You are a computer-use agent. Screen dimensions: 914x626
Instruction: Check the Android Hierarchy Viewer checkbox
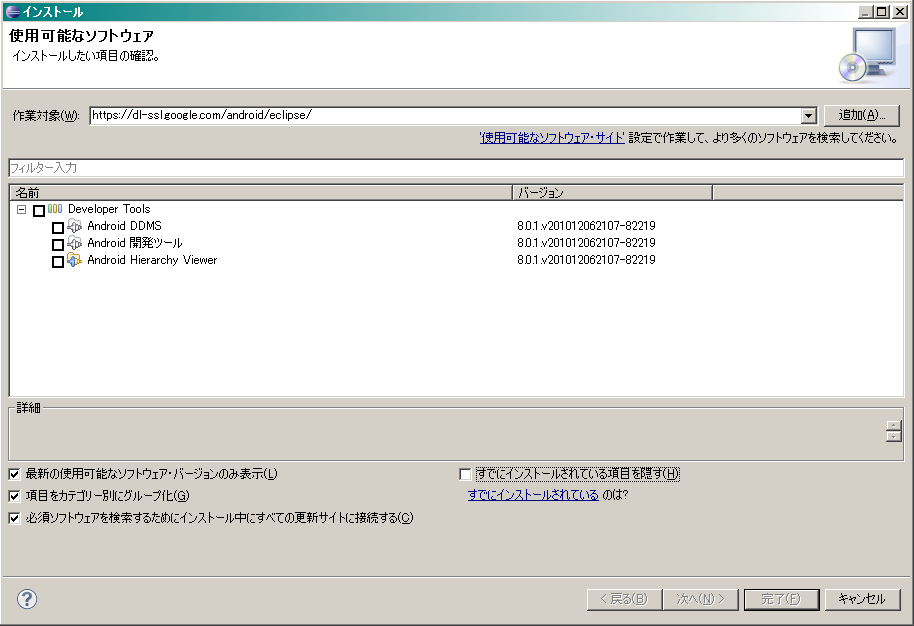pyautogui.click(x=58, y=262)
